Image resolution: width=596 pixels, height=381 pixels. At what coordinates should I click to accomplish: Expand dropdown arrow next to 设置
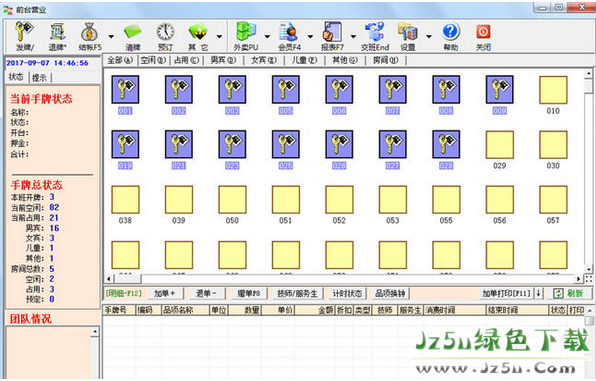(429, 37)
